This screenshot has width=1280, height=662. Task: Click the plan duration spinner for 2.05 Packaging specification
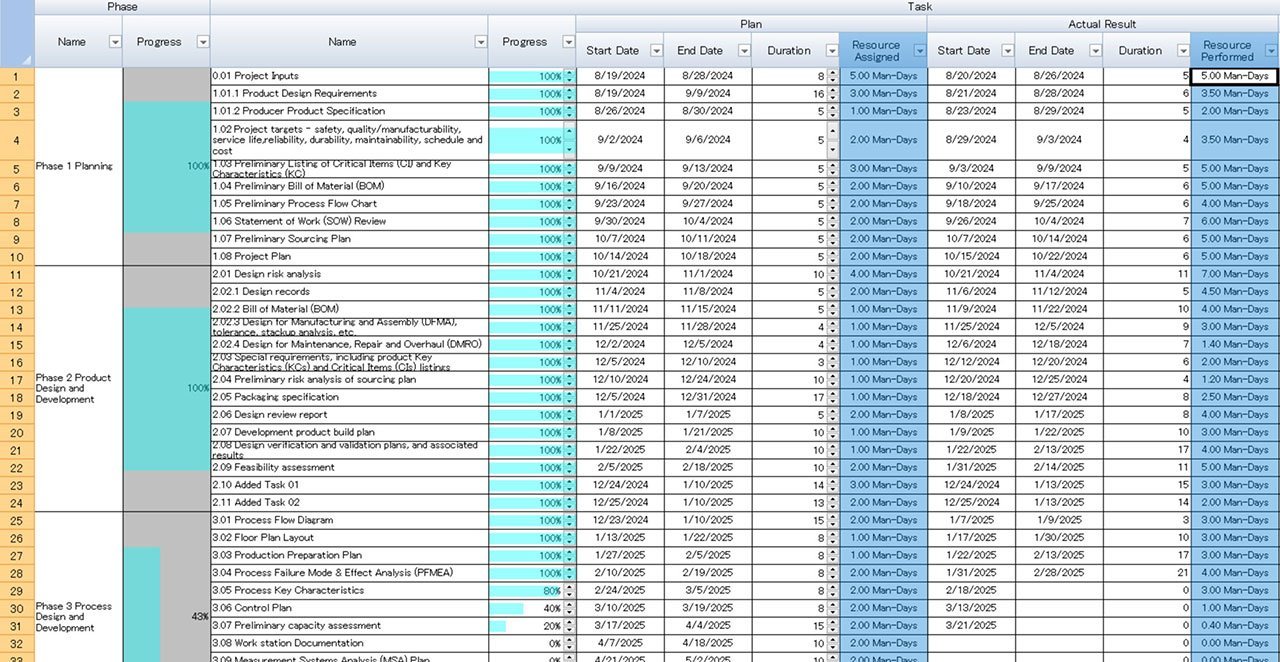[x=833, y=397]
